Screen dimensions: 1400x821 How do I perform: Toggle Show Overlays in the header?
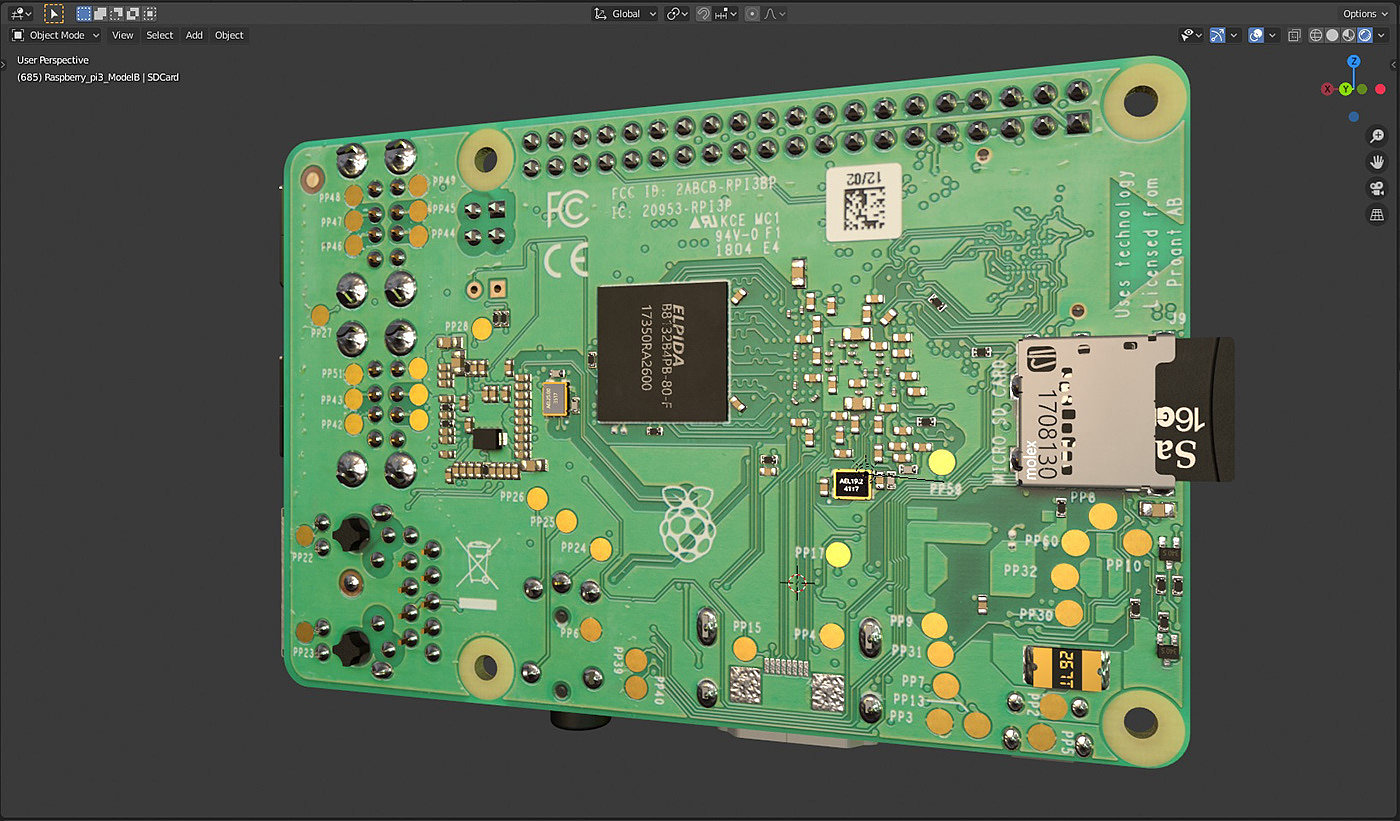click(x=1258, y=35)
